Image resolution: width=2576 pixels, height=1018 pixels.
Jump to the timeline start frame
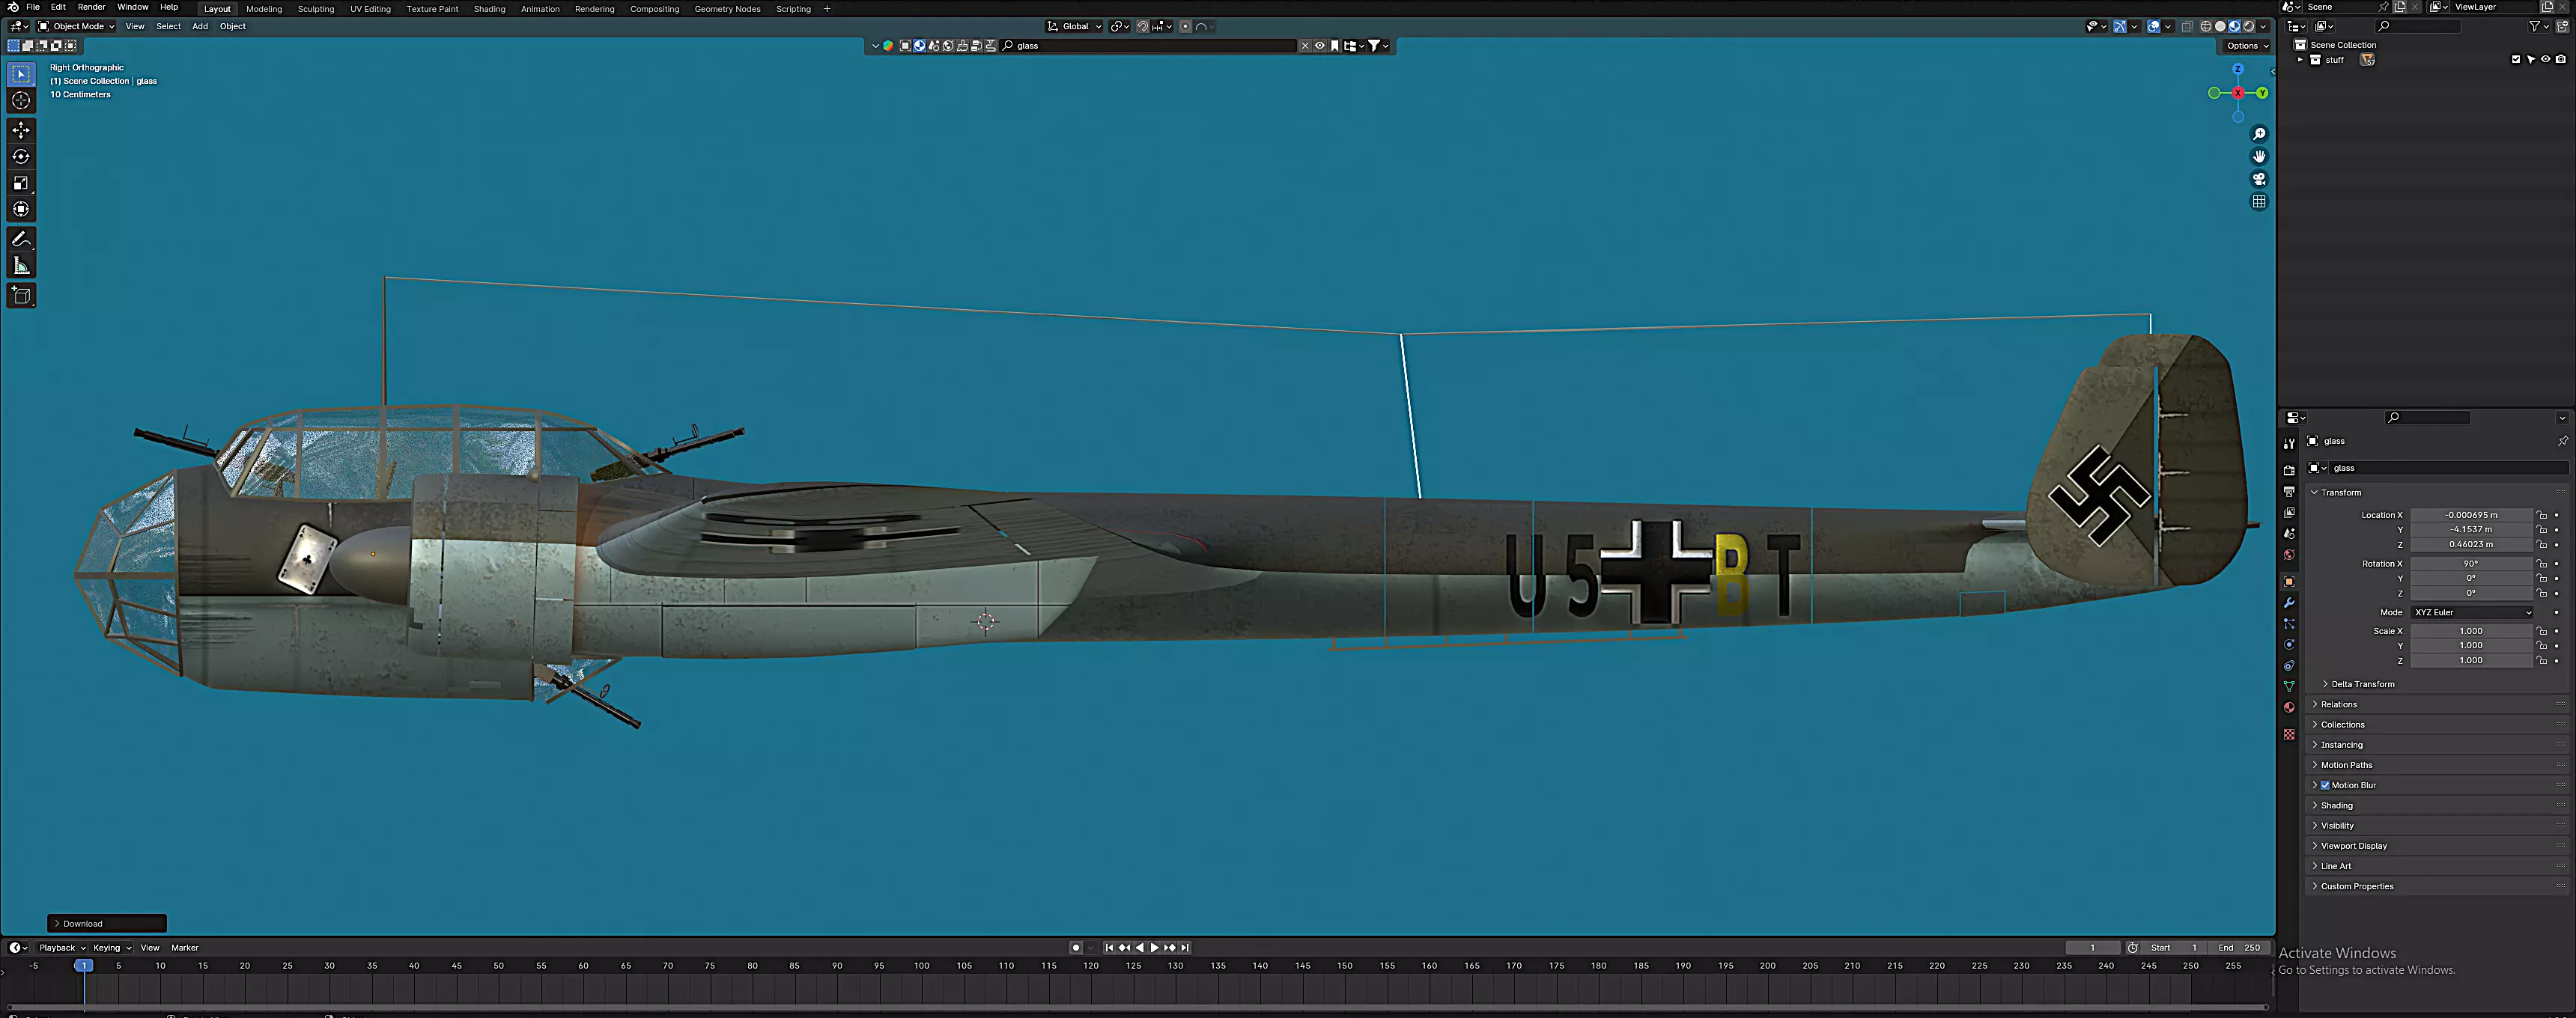[x=1109, y=948]
